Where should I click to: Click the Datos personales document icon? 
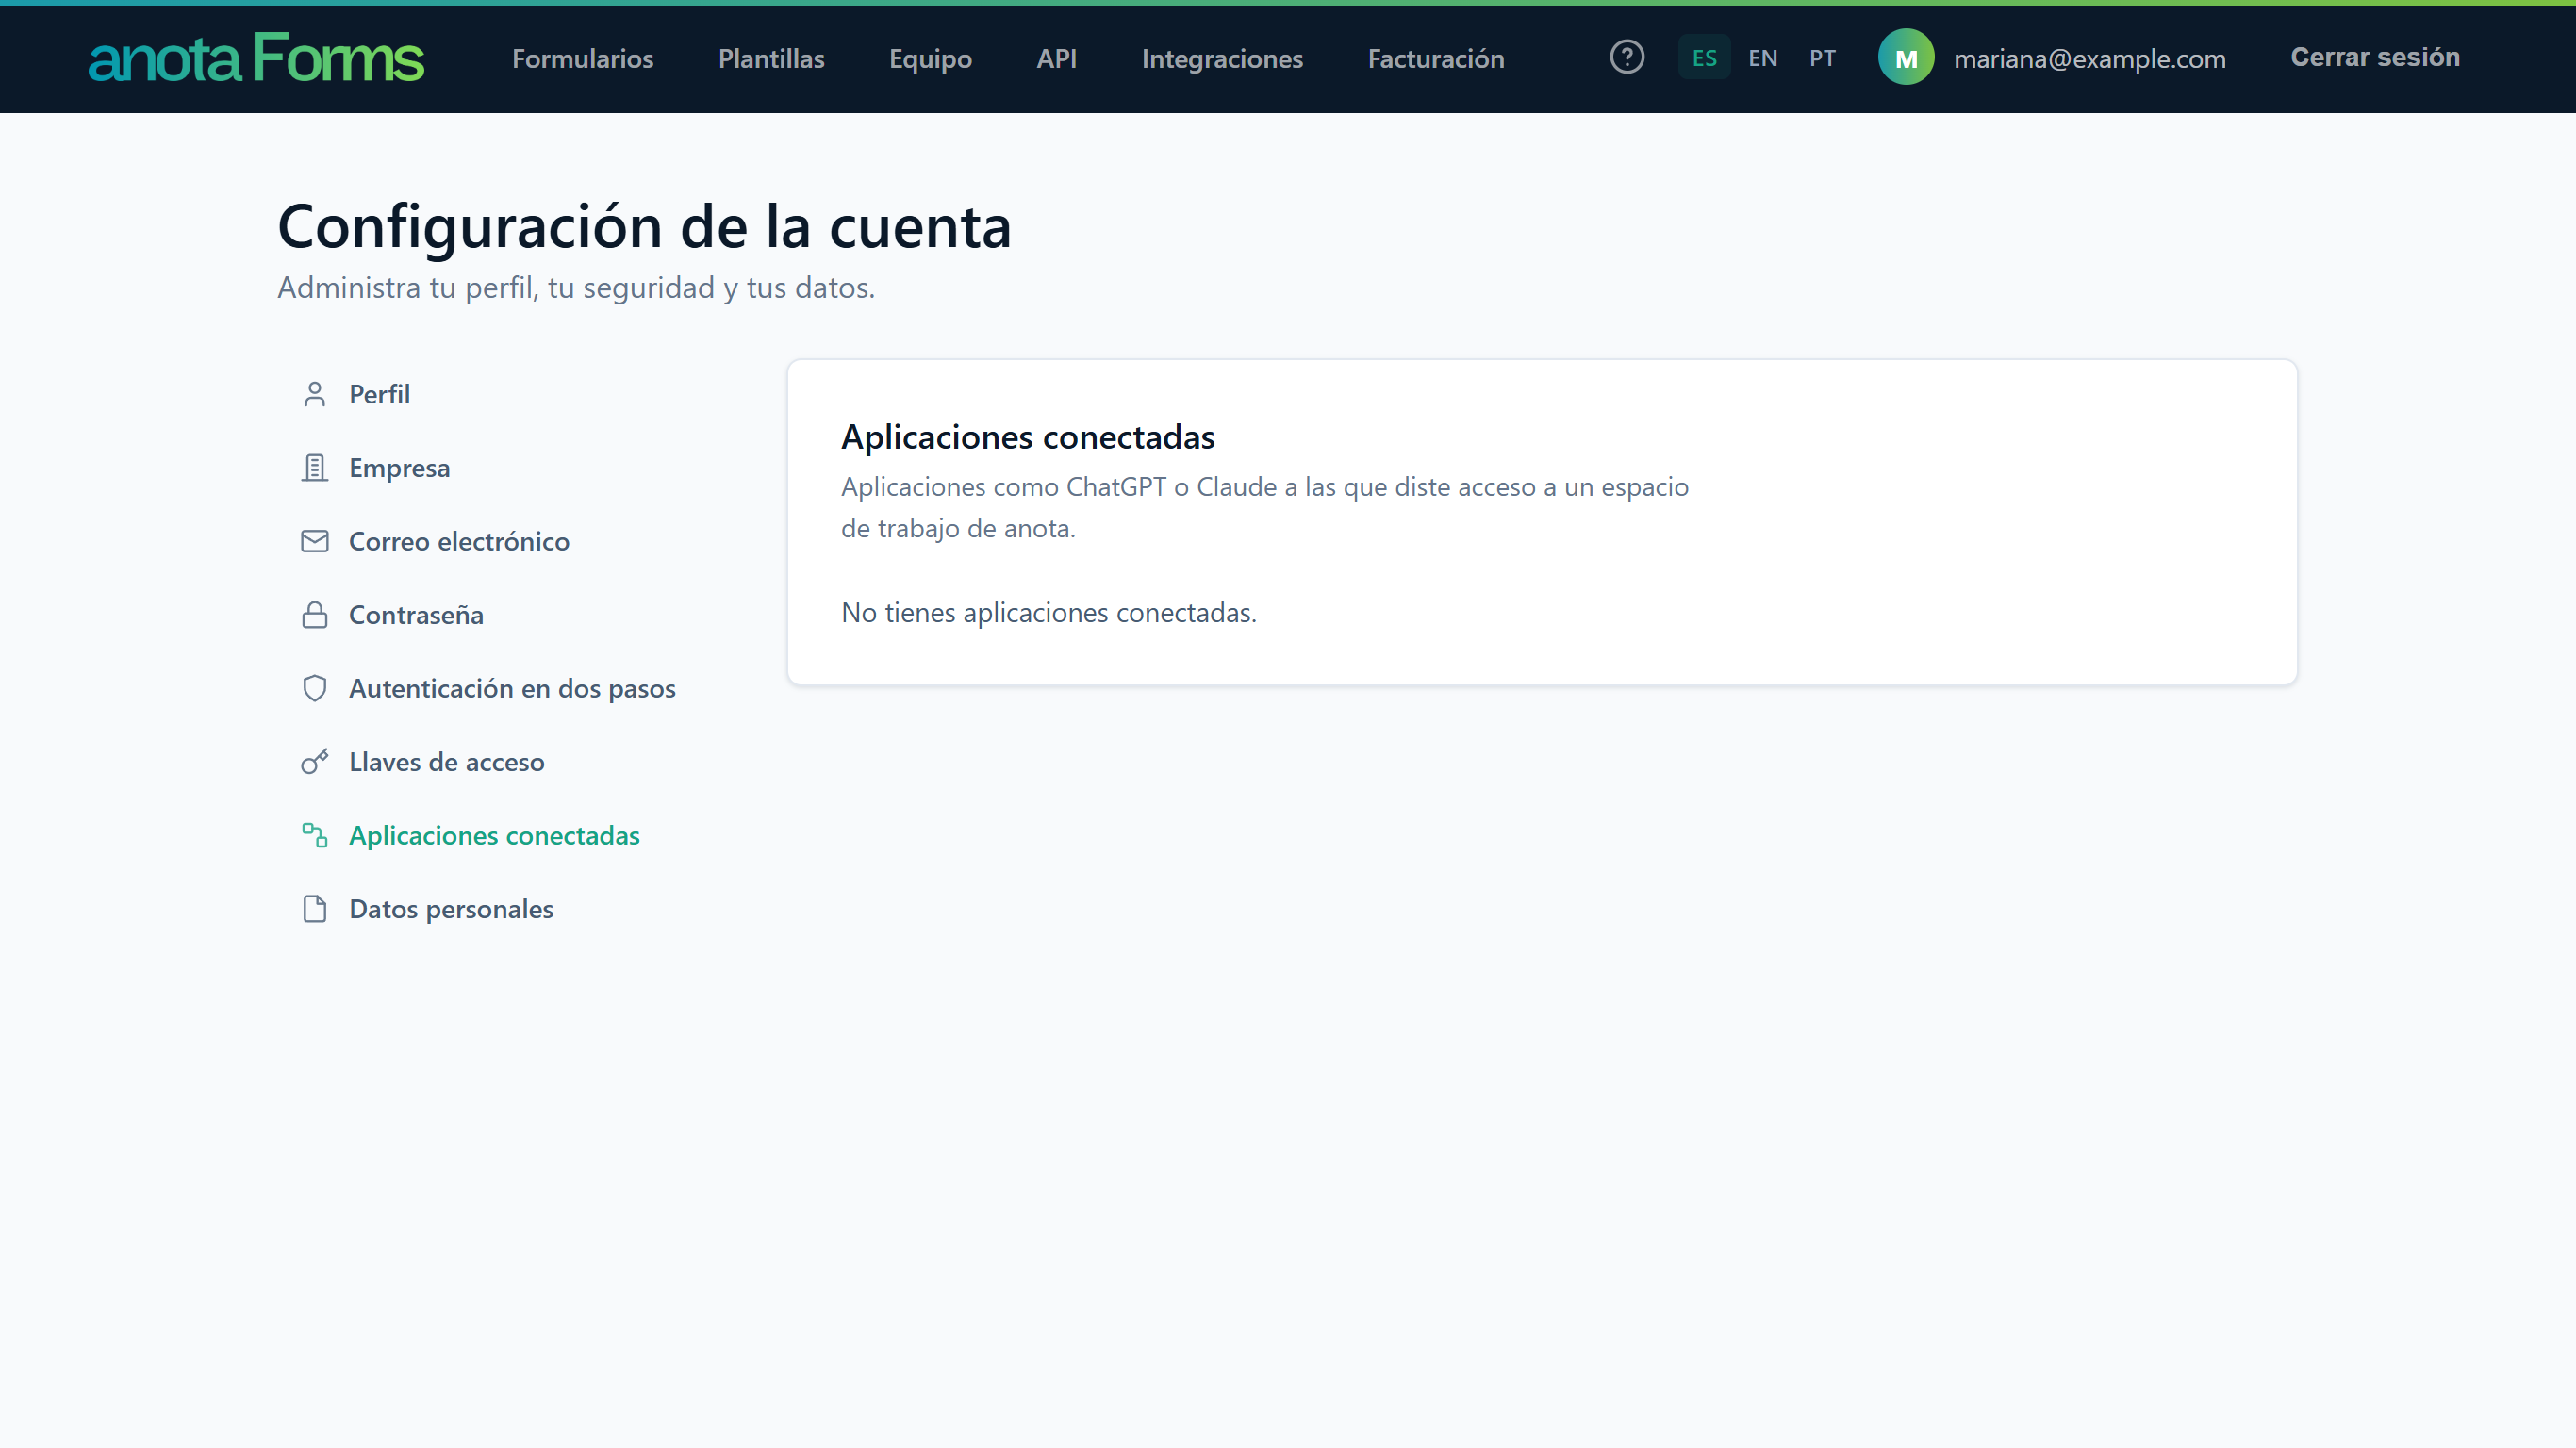coord(314,909)
